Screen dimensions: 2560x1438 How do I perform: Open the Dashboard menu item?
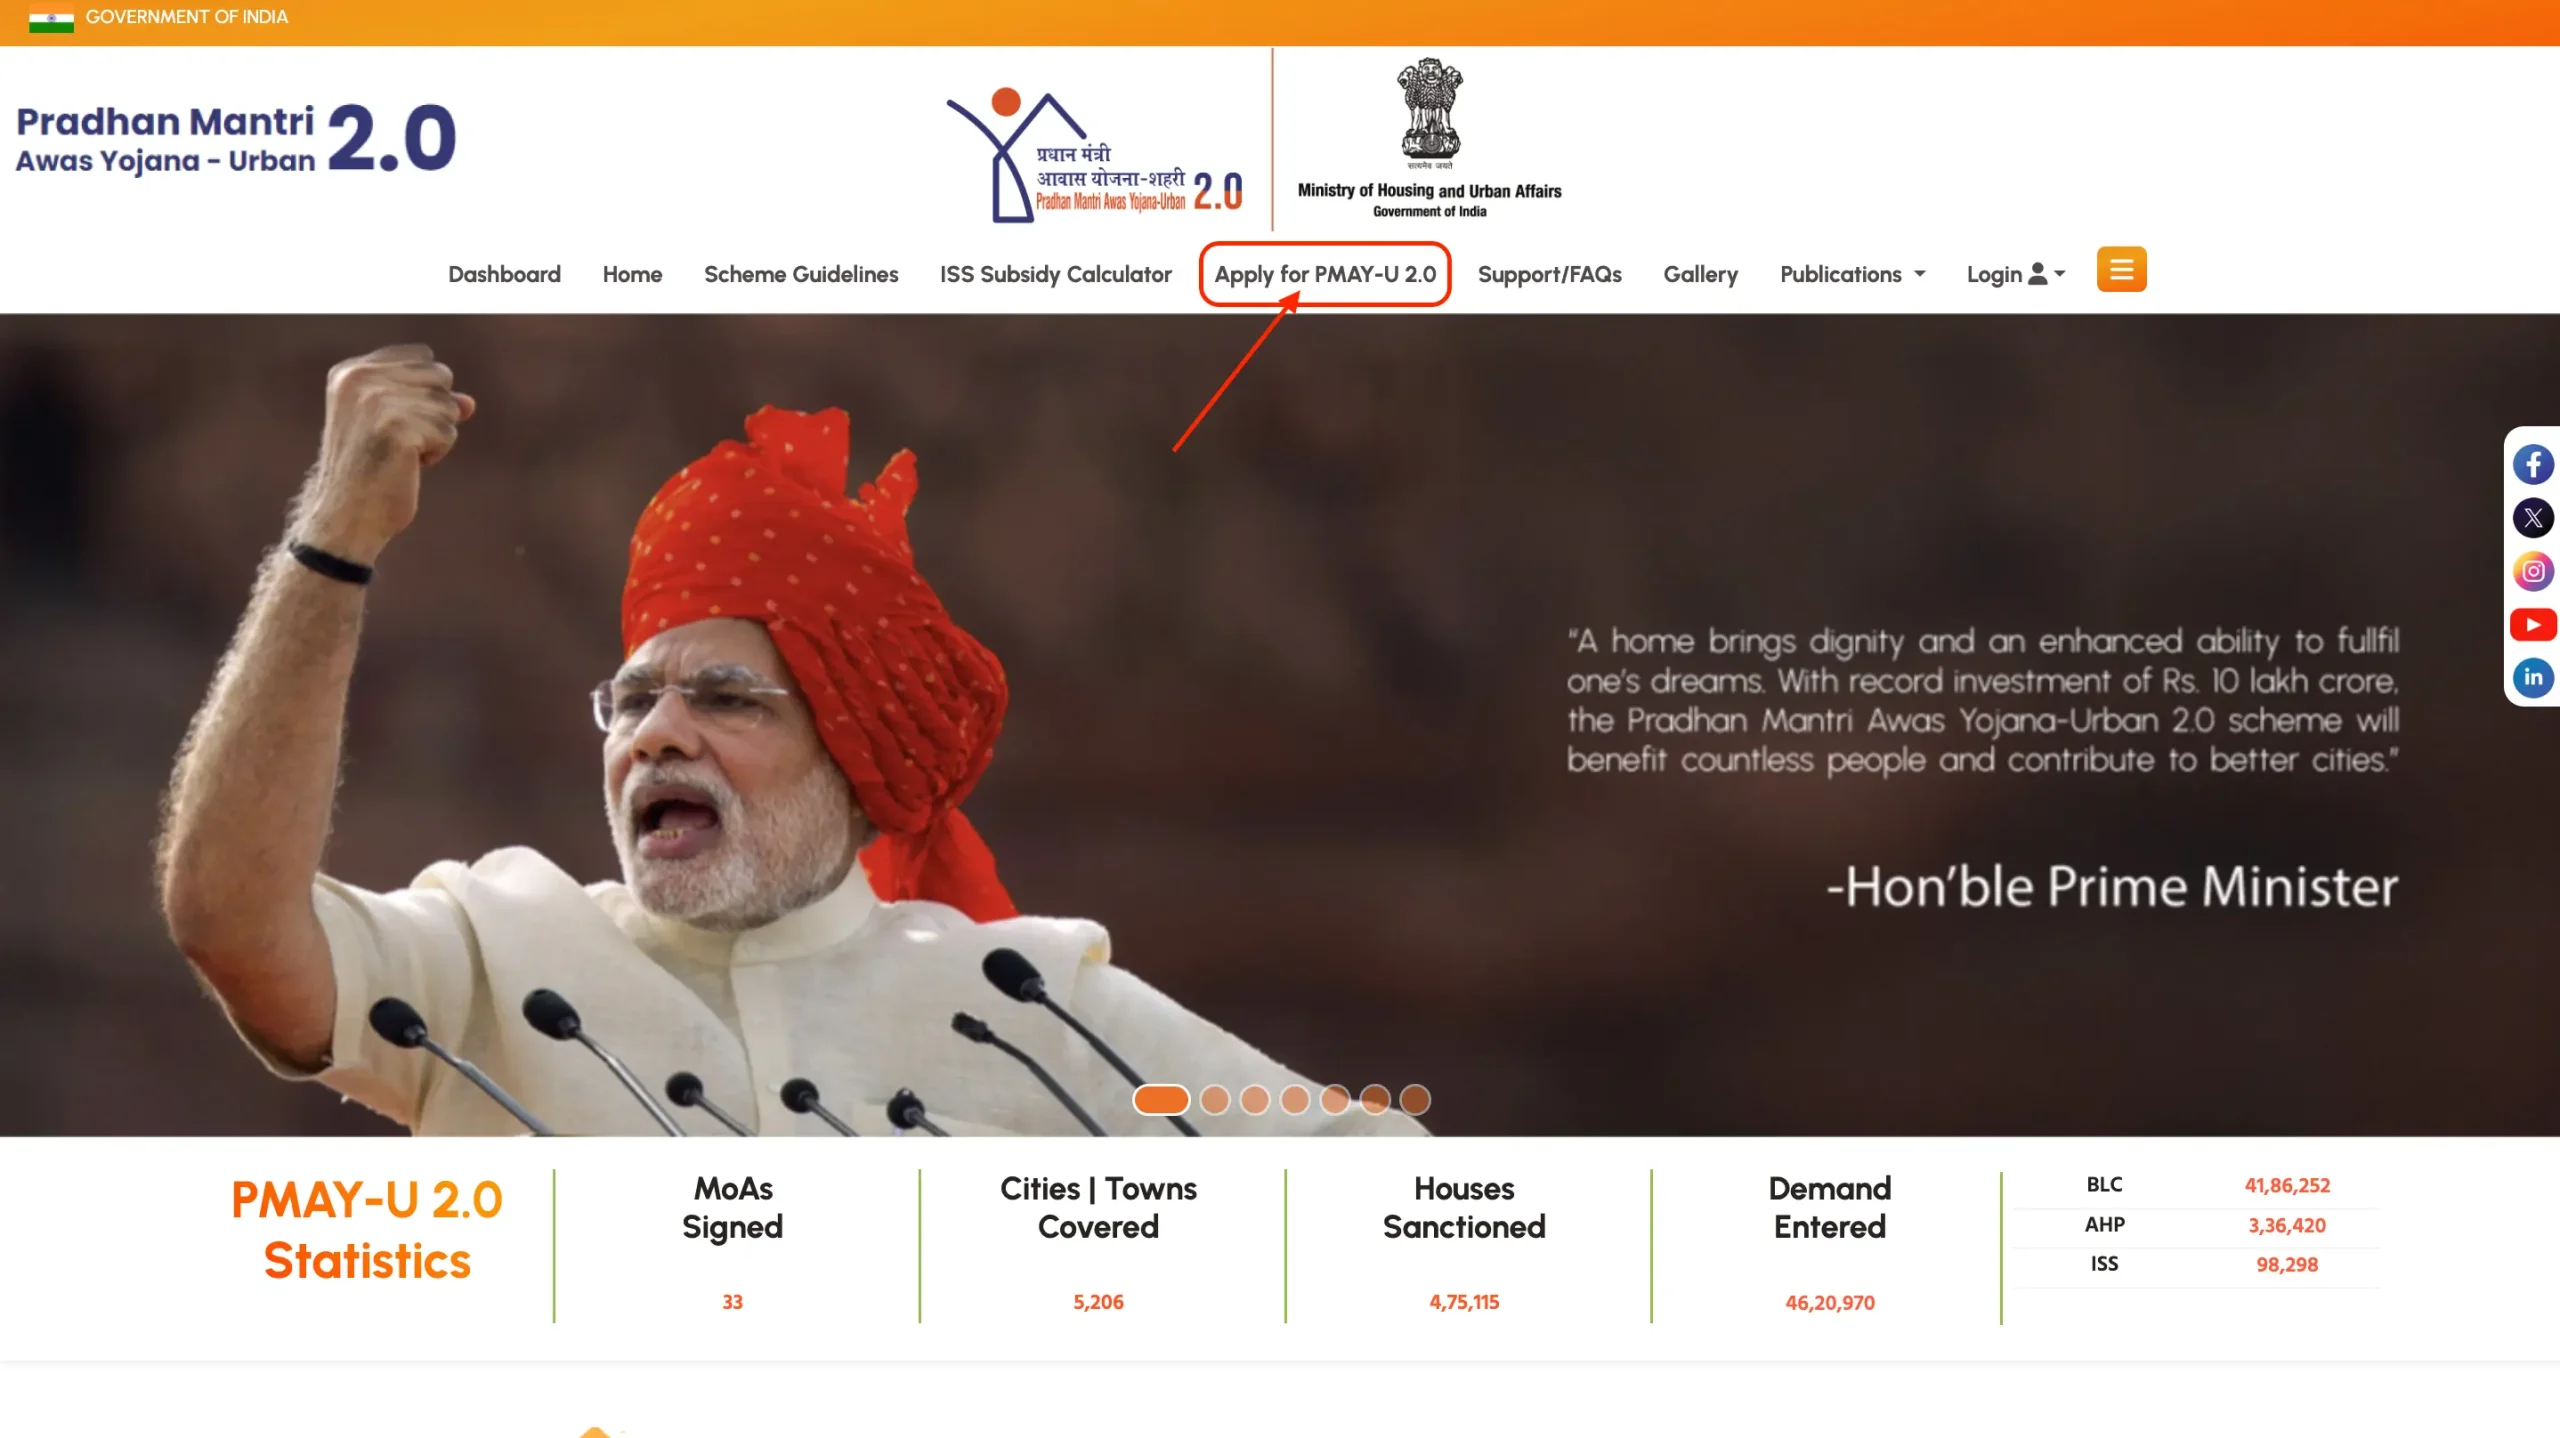coord(504,274)
